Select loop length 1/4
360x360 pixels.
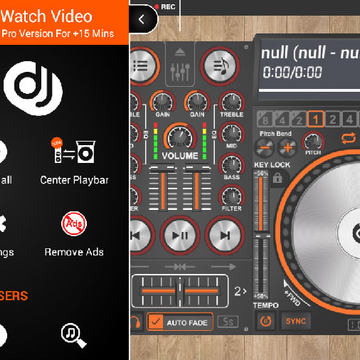[x=282, y=119]
